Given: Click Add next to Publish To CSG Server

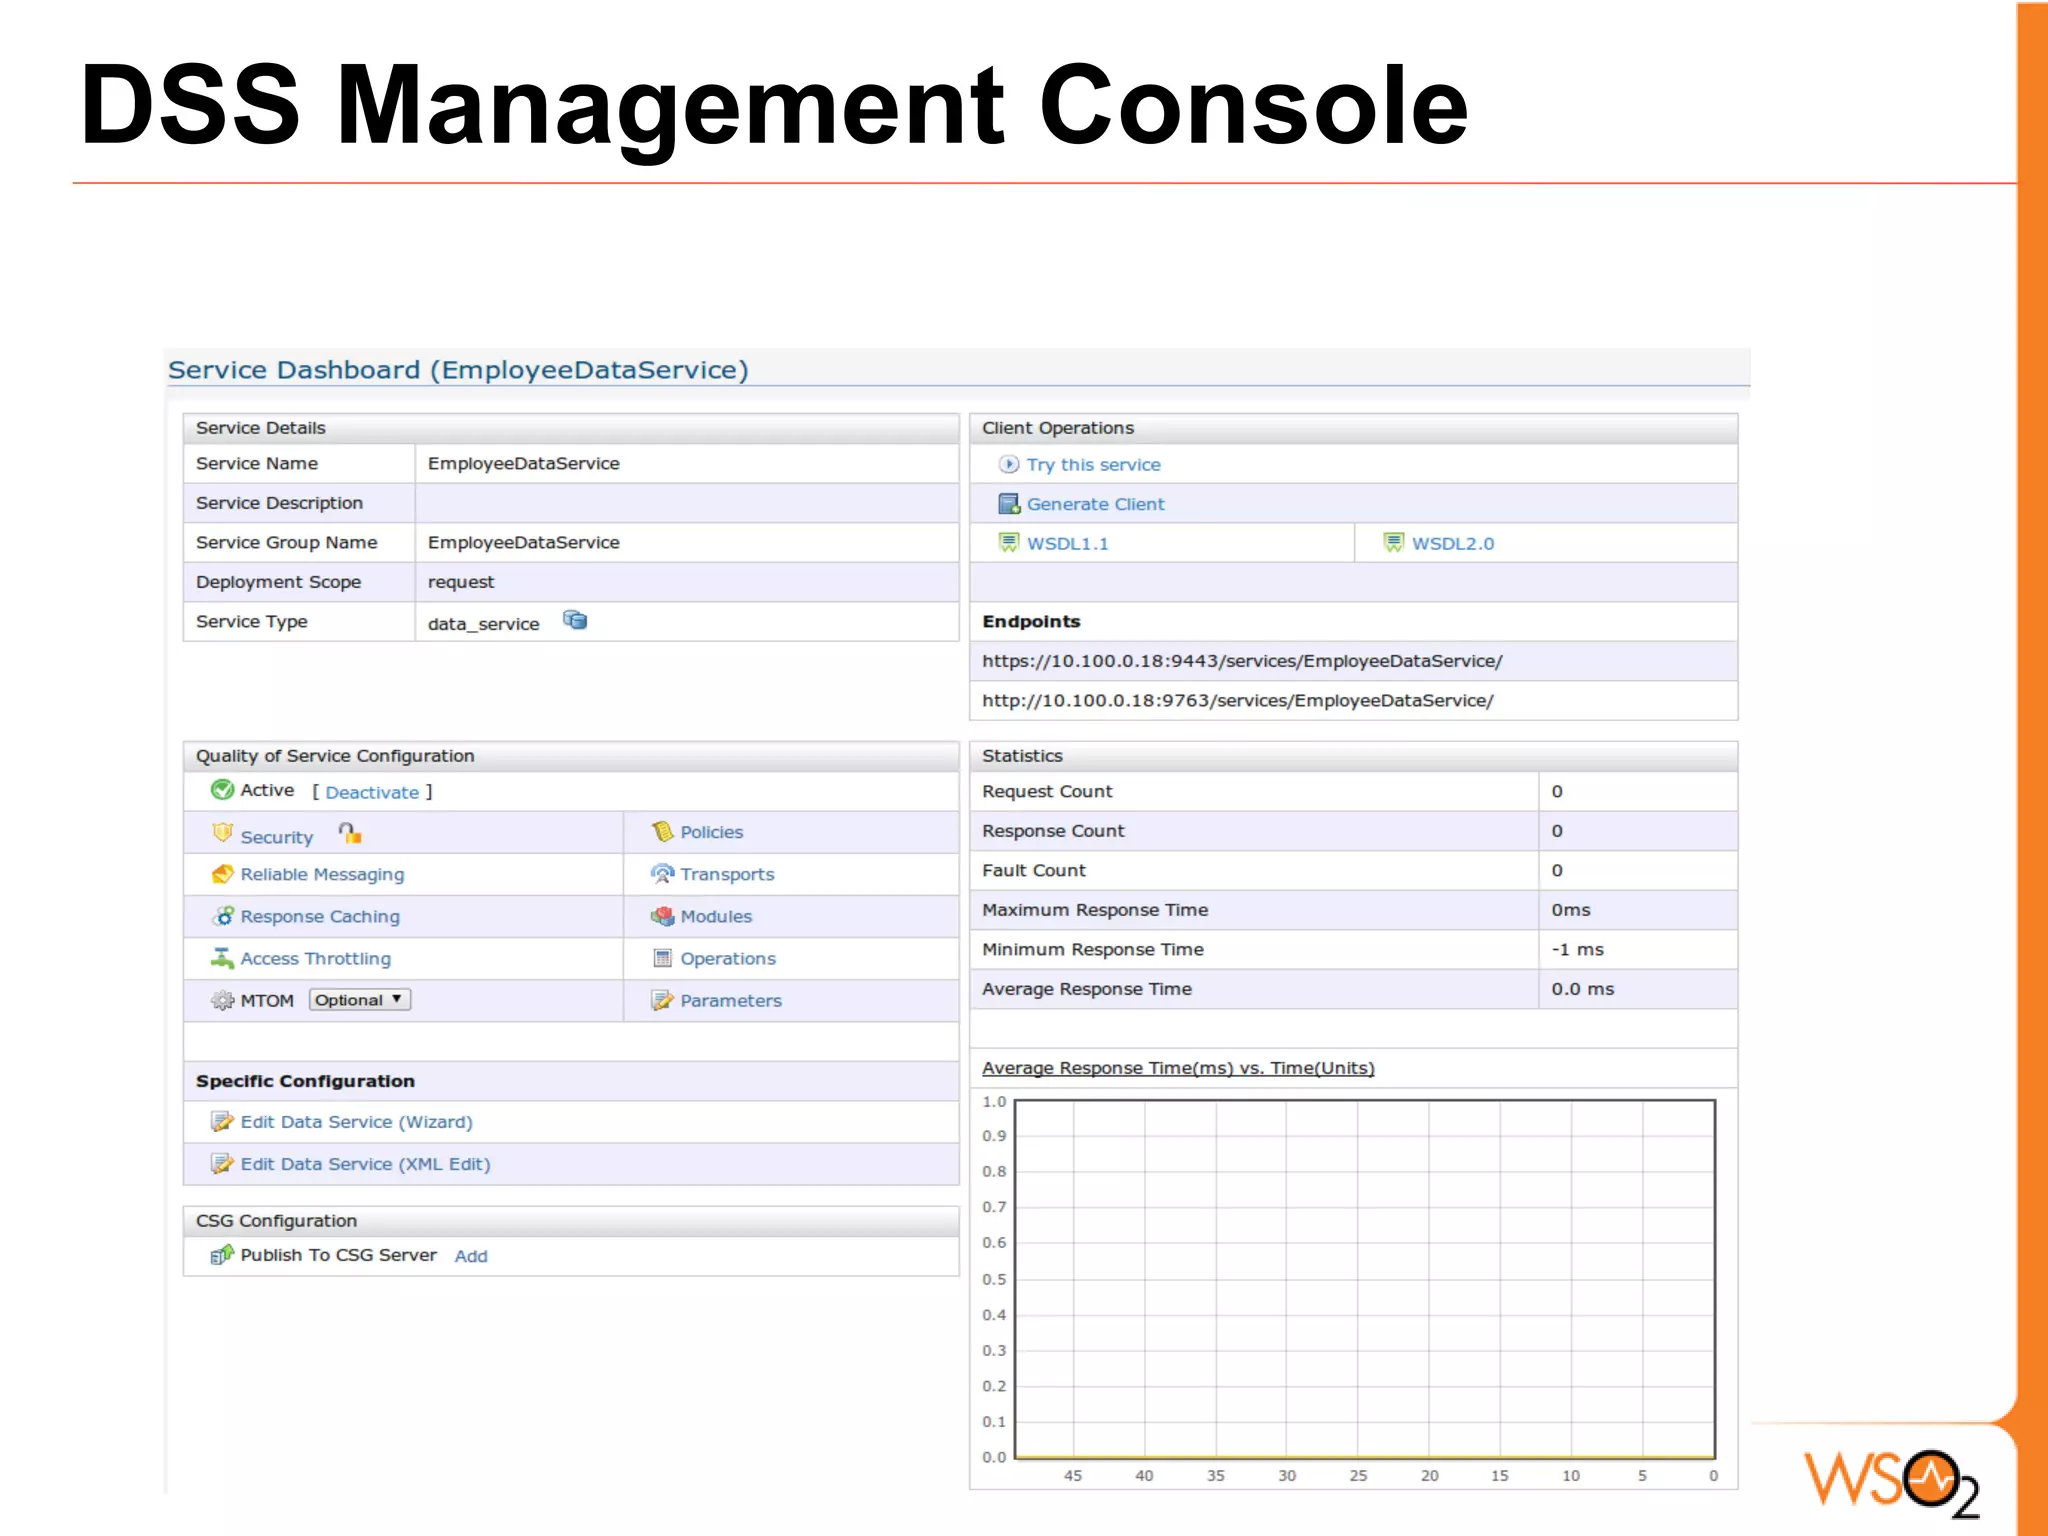Looking at the screenshot, I should click(471, 1257).
